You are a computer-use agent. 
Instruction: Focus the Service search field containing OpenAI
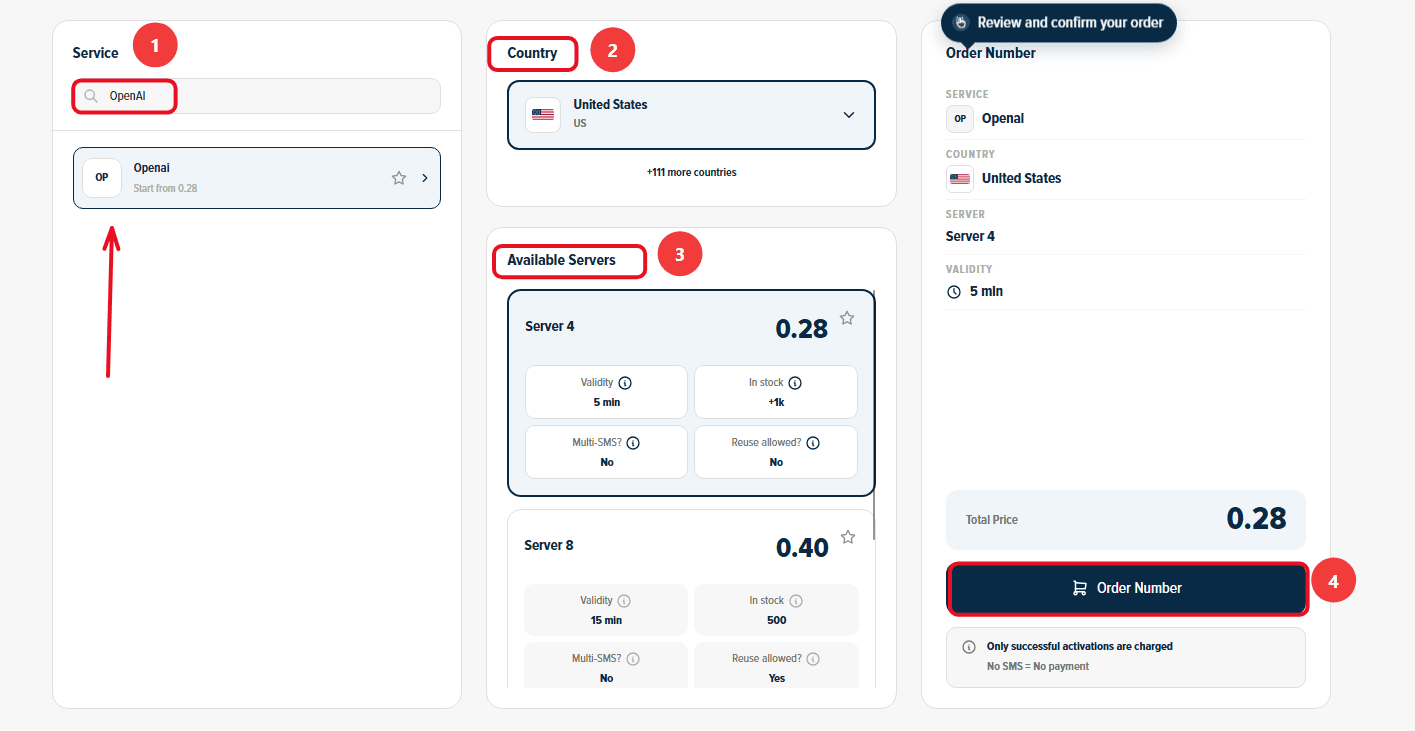pyautogui.click(x=257, y=96)
